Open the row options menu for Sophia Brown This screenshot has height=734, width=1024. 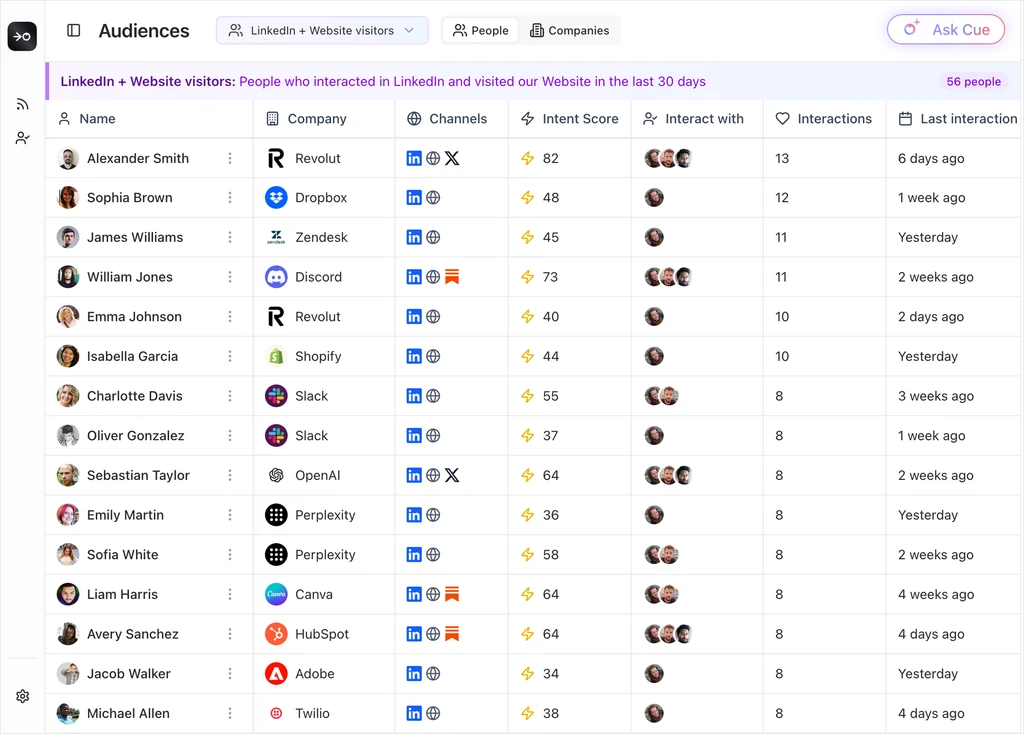click(230, 197)
